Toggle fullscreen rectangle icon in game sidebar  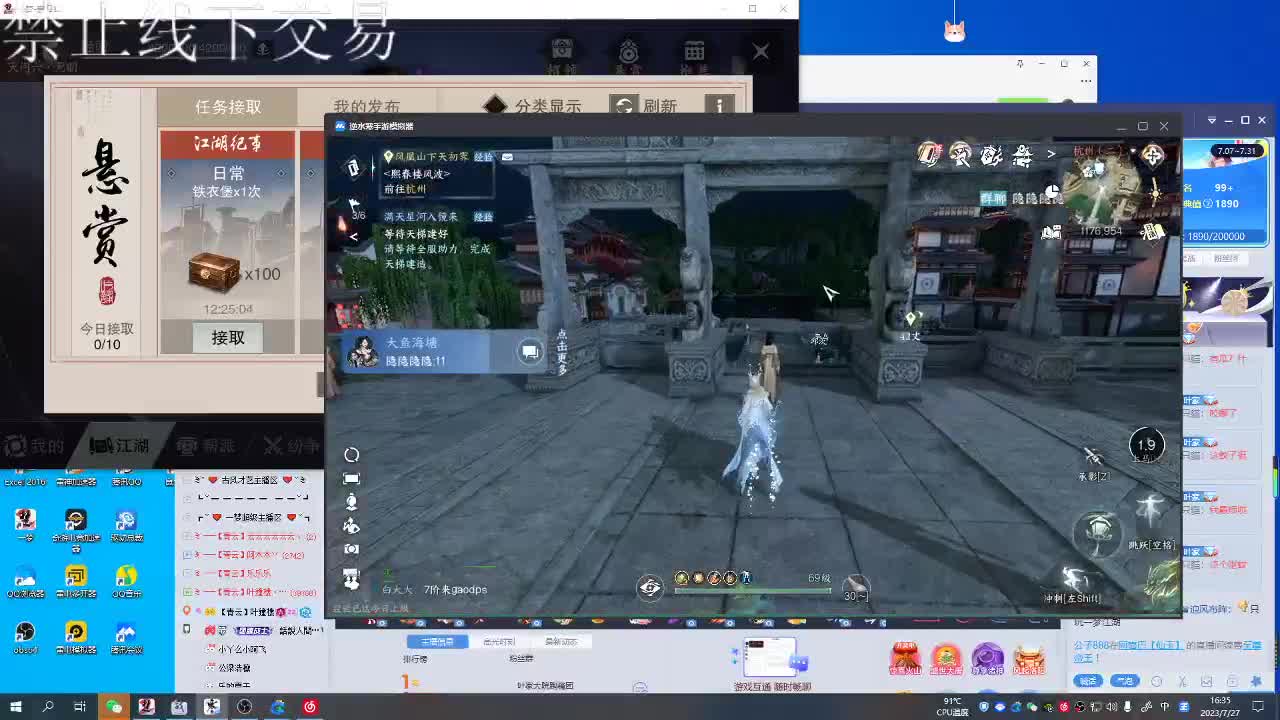click(351, 479)
